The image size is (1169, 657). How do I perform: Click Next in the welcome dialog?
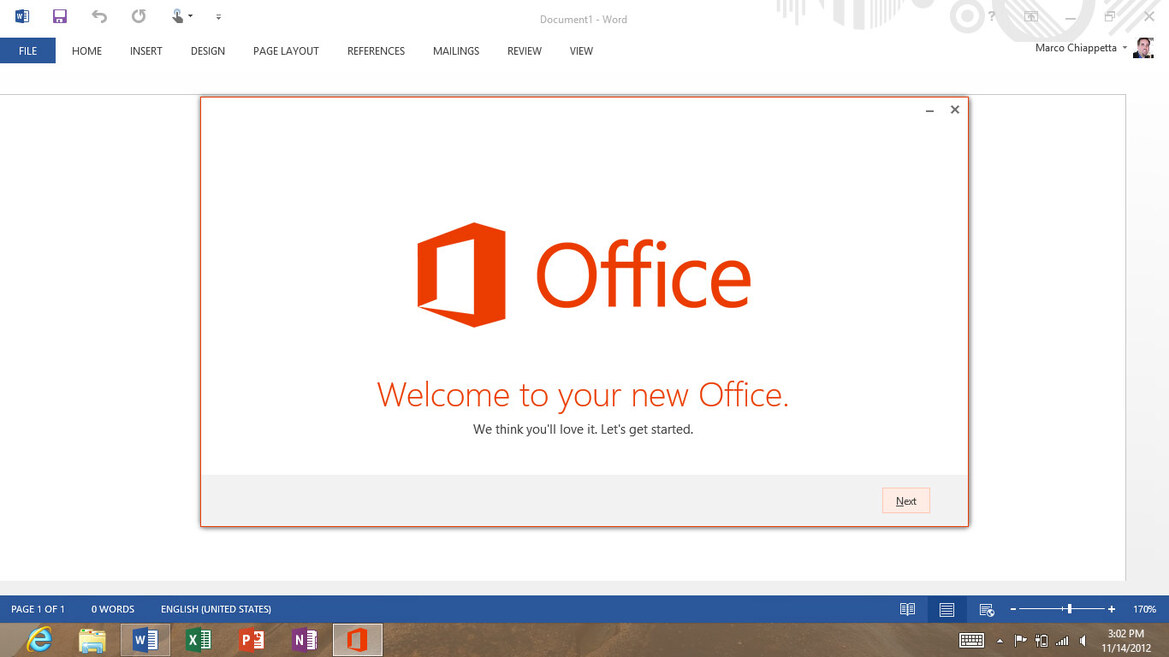pyautogui.click(x=906, y=501)
